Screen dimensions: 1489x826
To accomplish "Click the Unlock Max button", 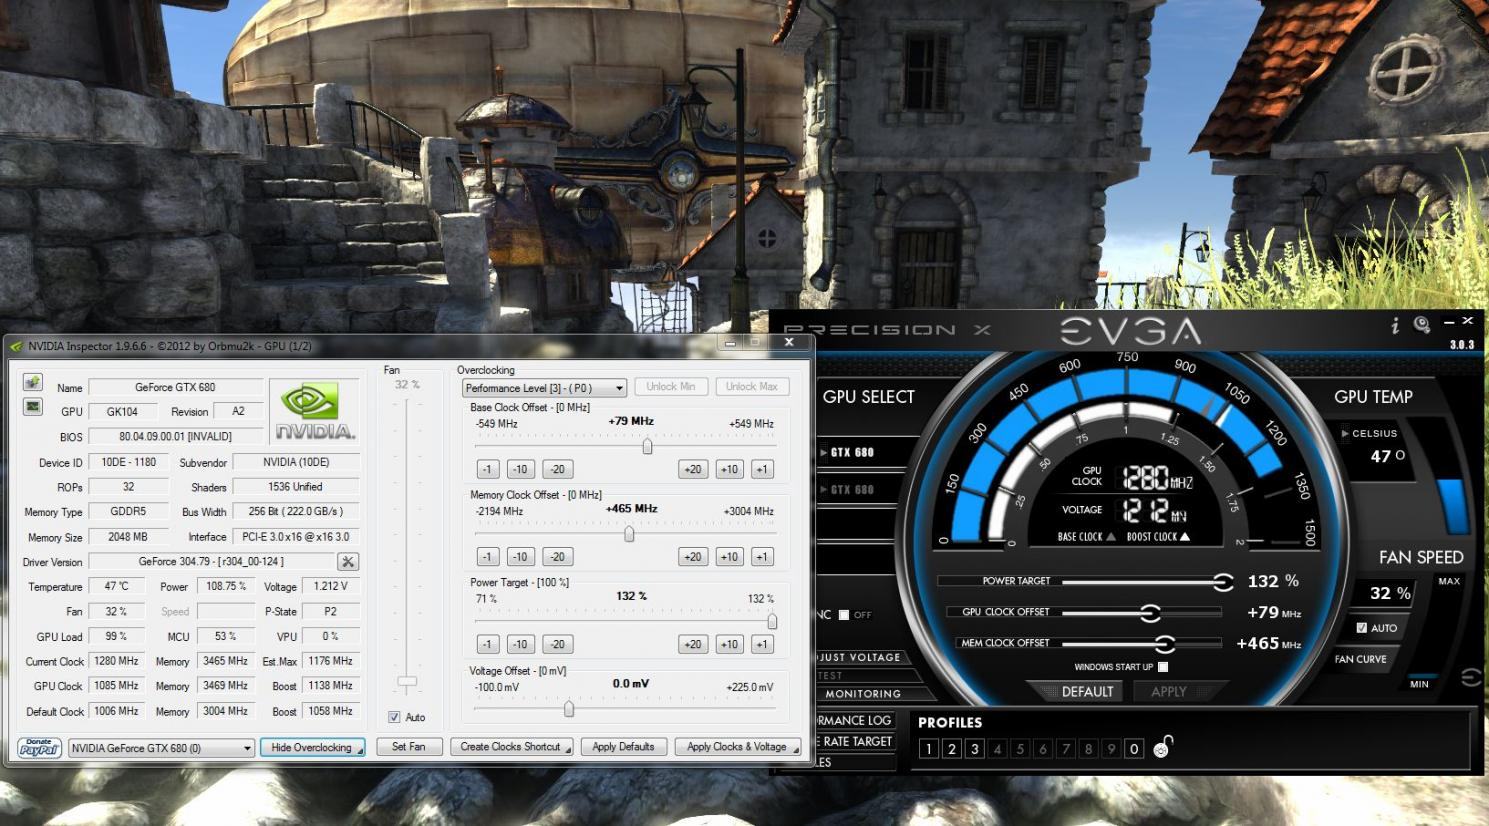I will [752, 387].
